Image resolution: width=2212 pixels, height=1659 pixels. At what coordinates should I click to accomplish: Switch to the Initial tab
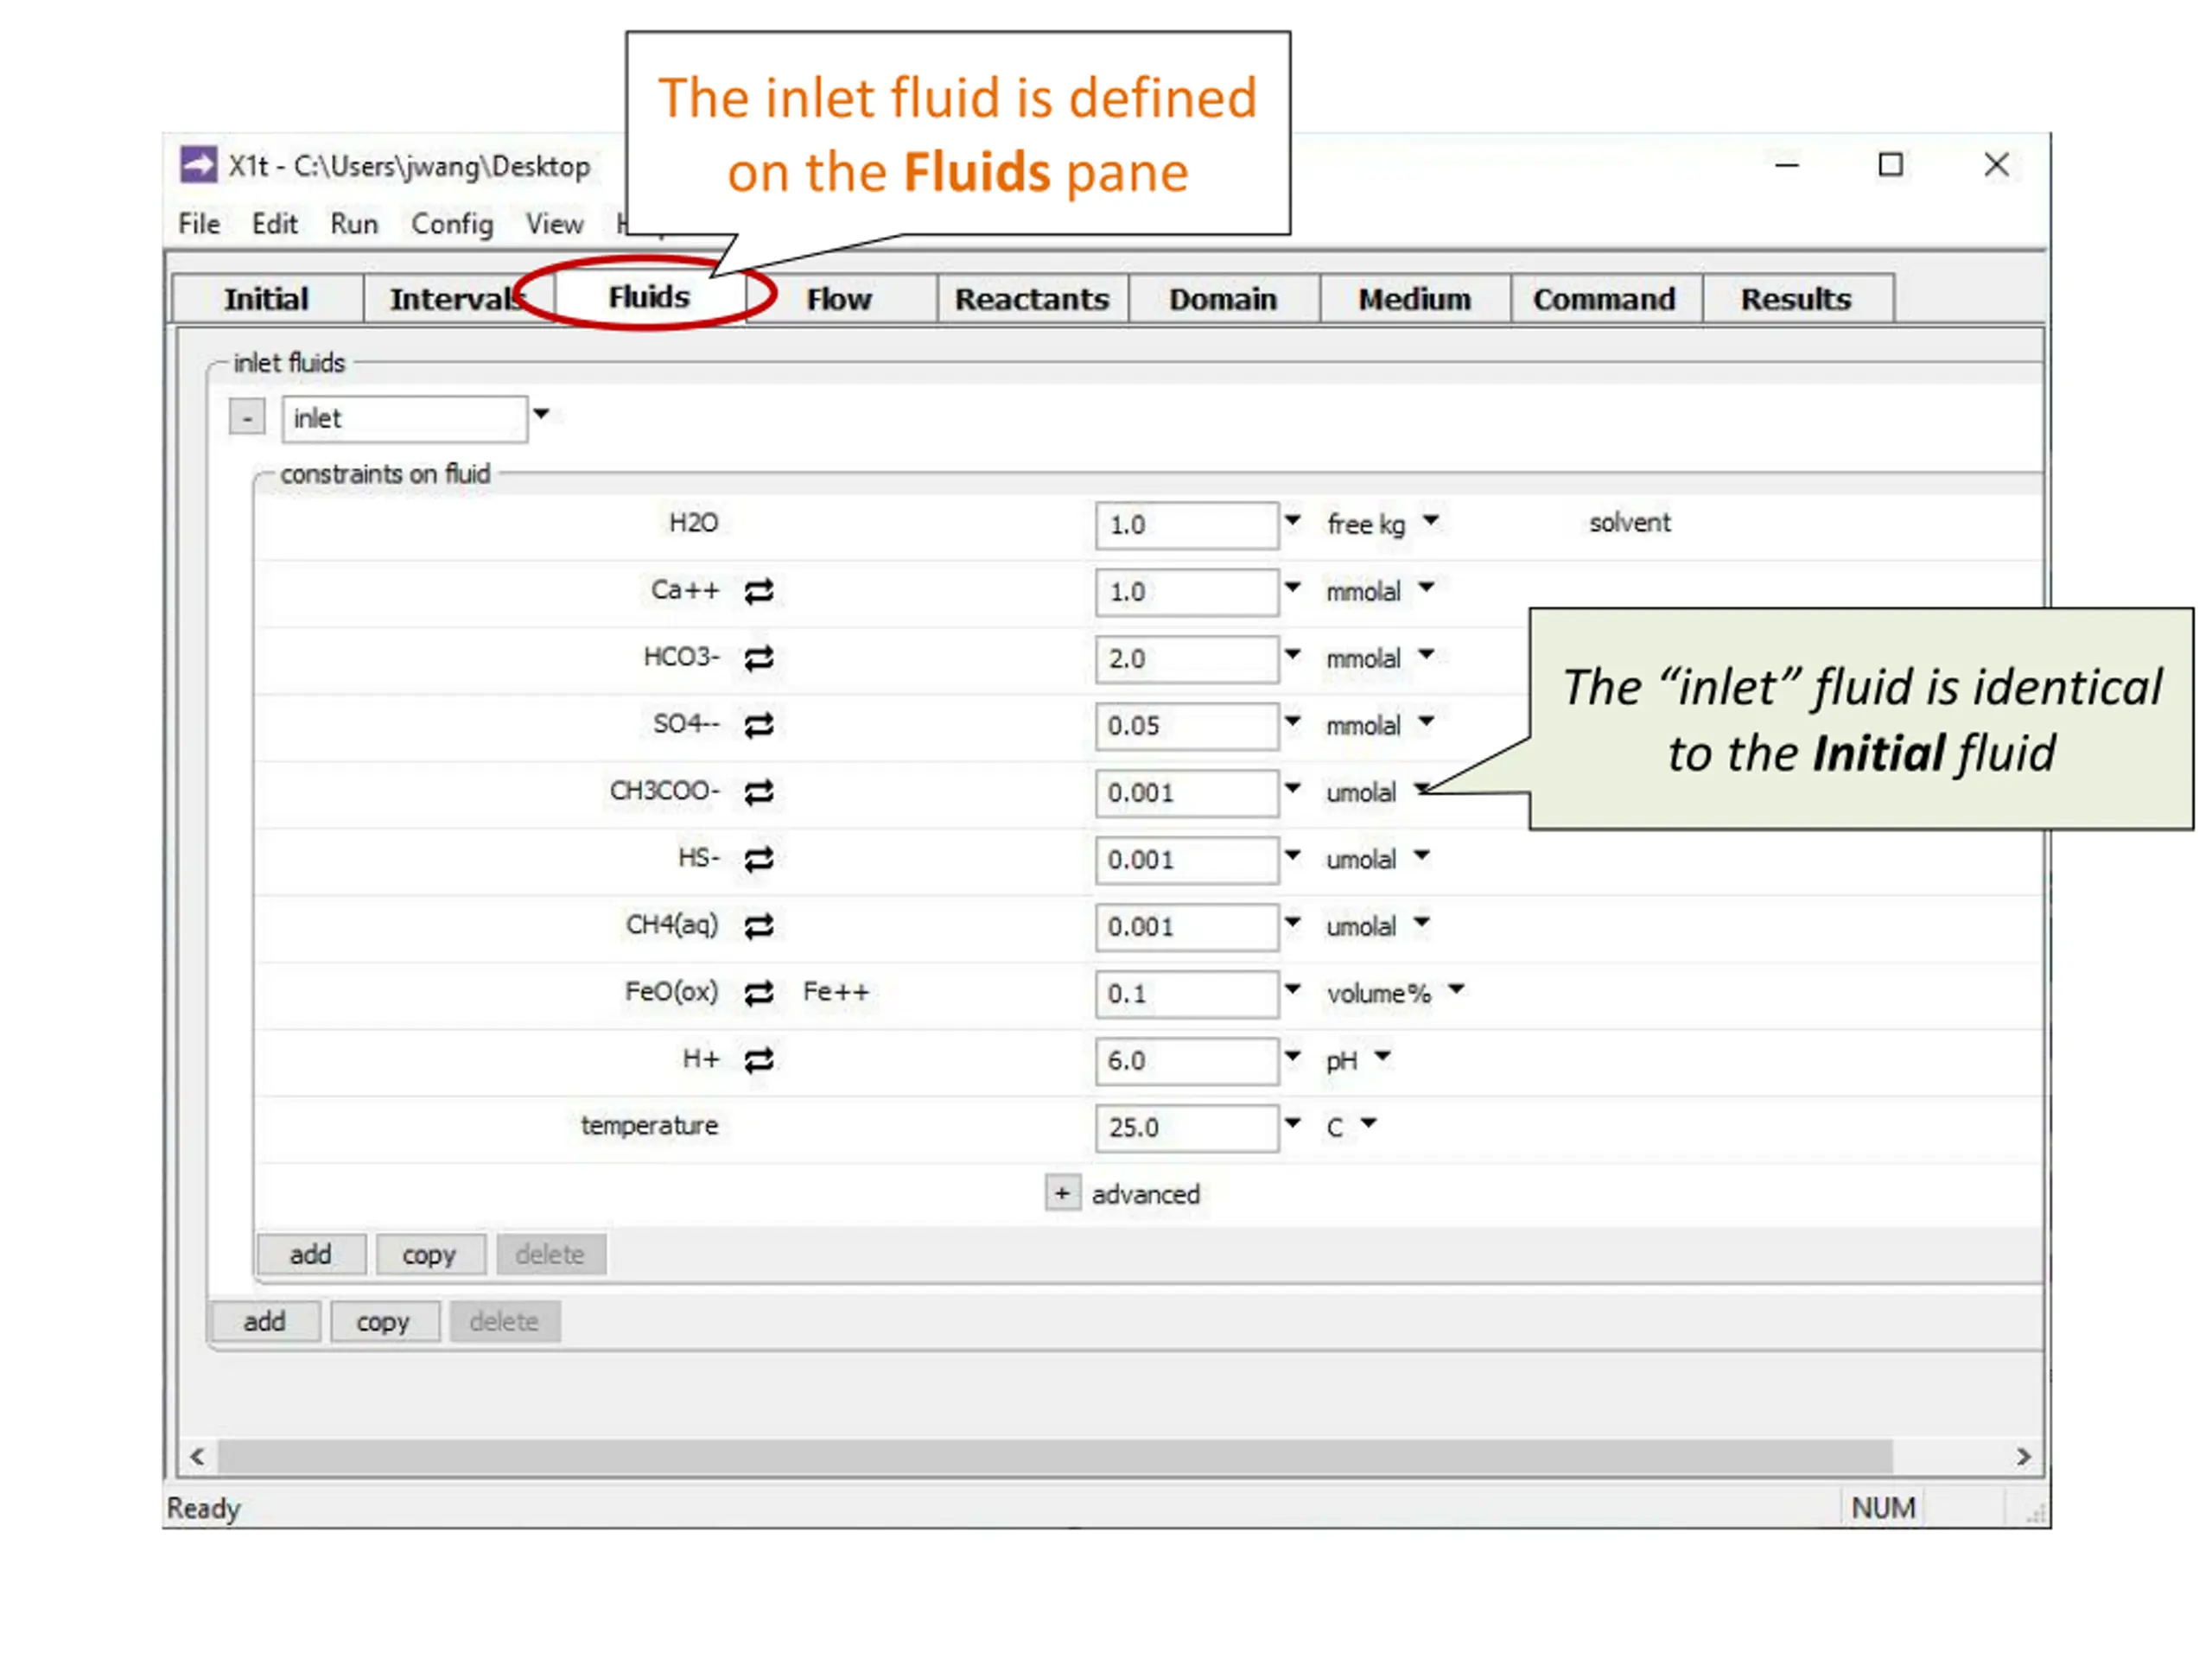click(x=267, y=299)
